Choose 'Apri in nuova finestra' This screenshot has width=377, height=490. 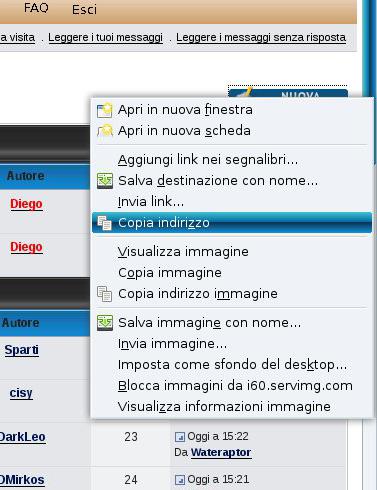[232, 110]
